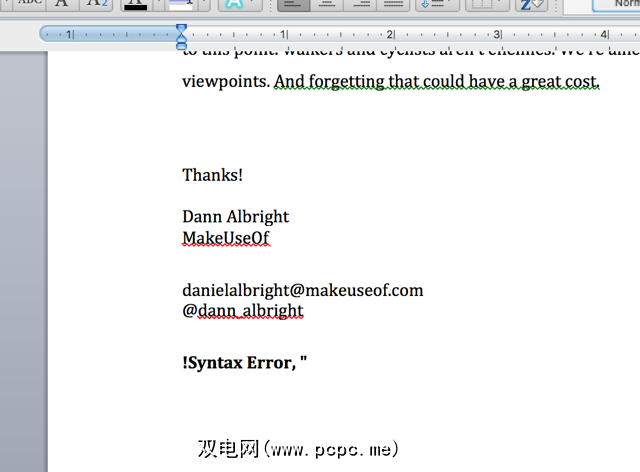The image size is (640, 472).
Task: Click the align text right button
Action: (x=360, y=5)
